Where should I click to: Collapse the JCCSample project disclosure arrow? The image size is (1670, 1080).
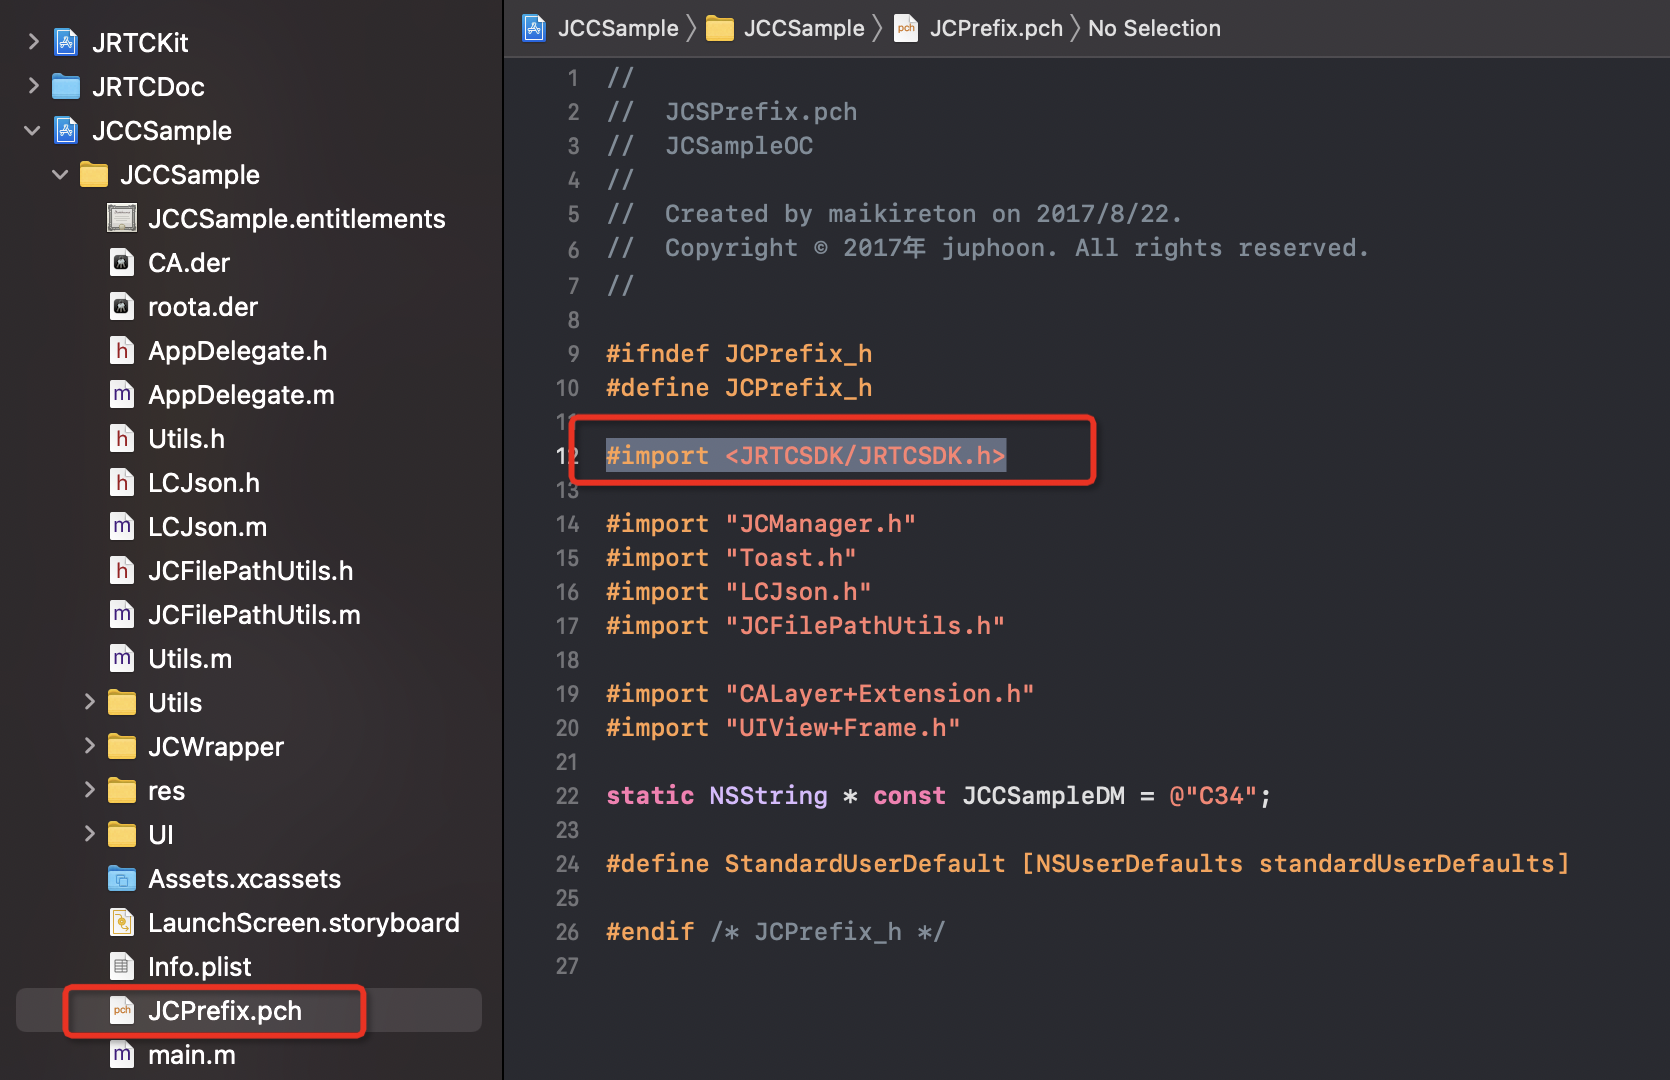(x=33, y=130)
